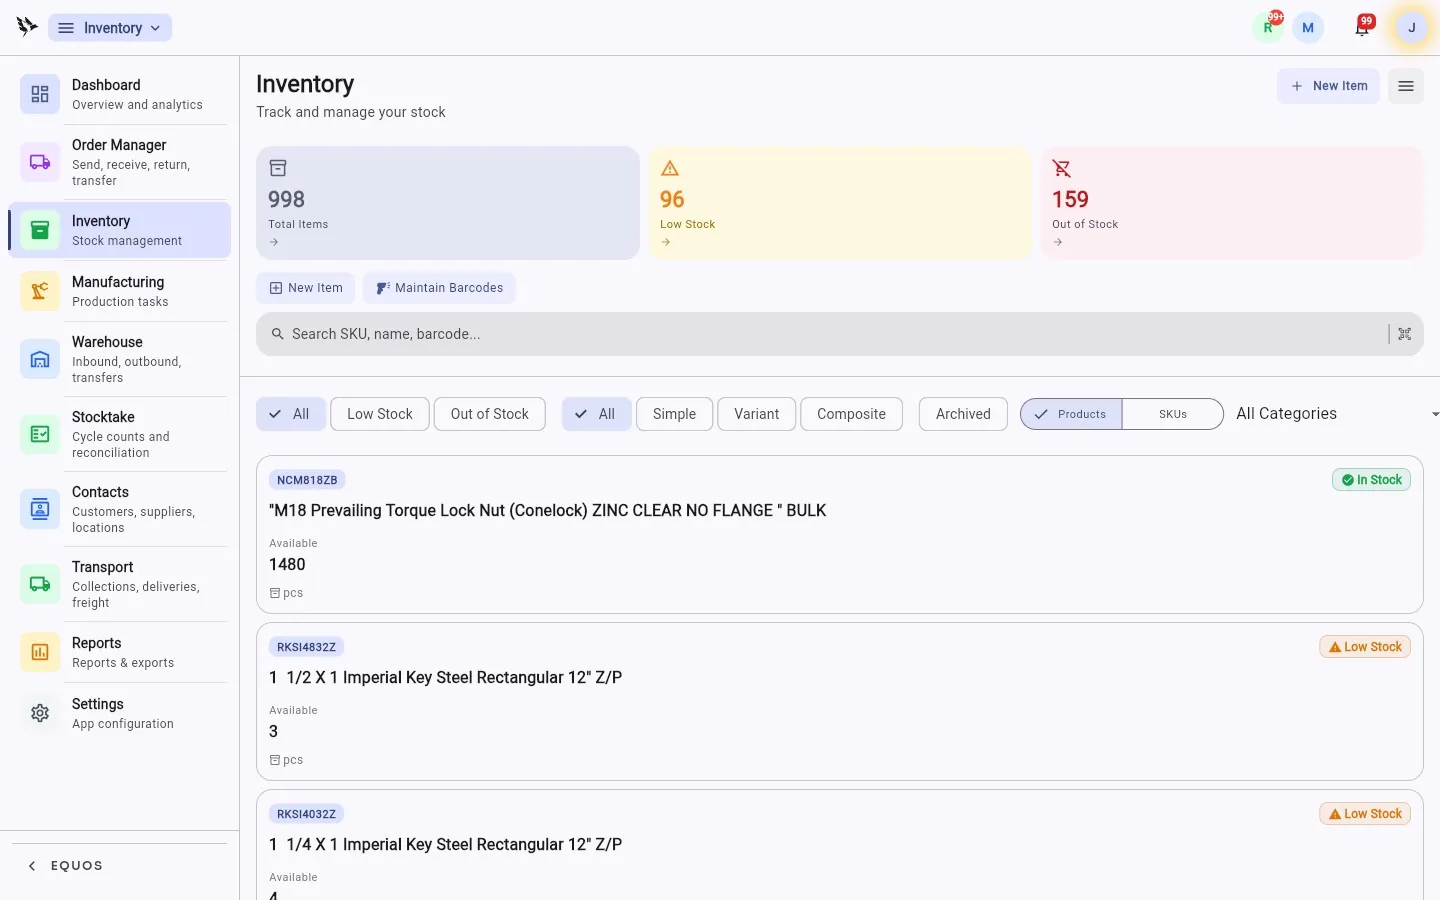Open the 159 Out of Stock card
This screenshot has width=1440, height=900.
point(1232,203)
